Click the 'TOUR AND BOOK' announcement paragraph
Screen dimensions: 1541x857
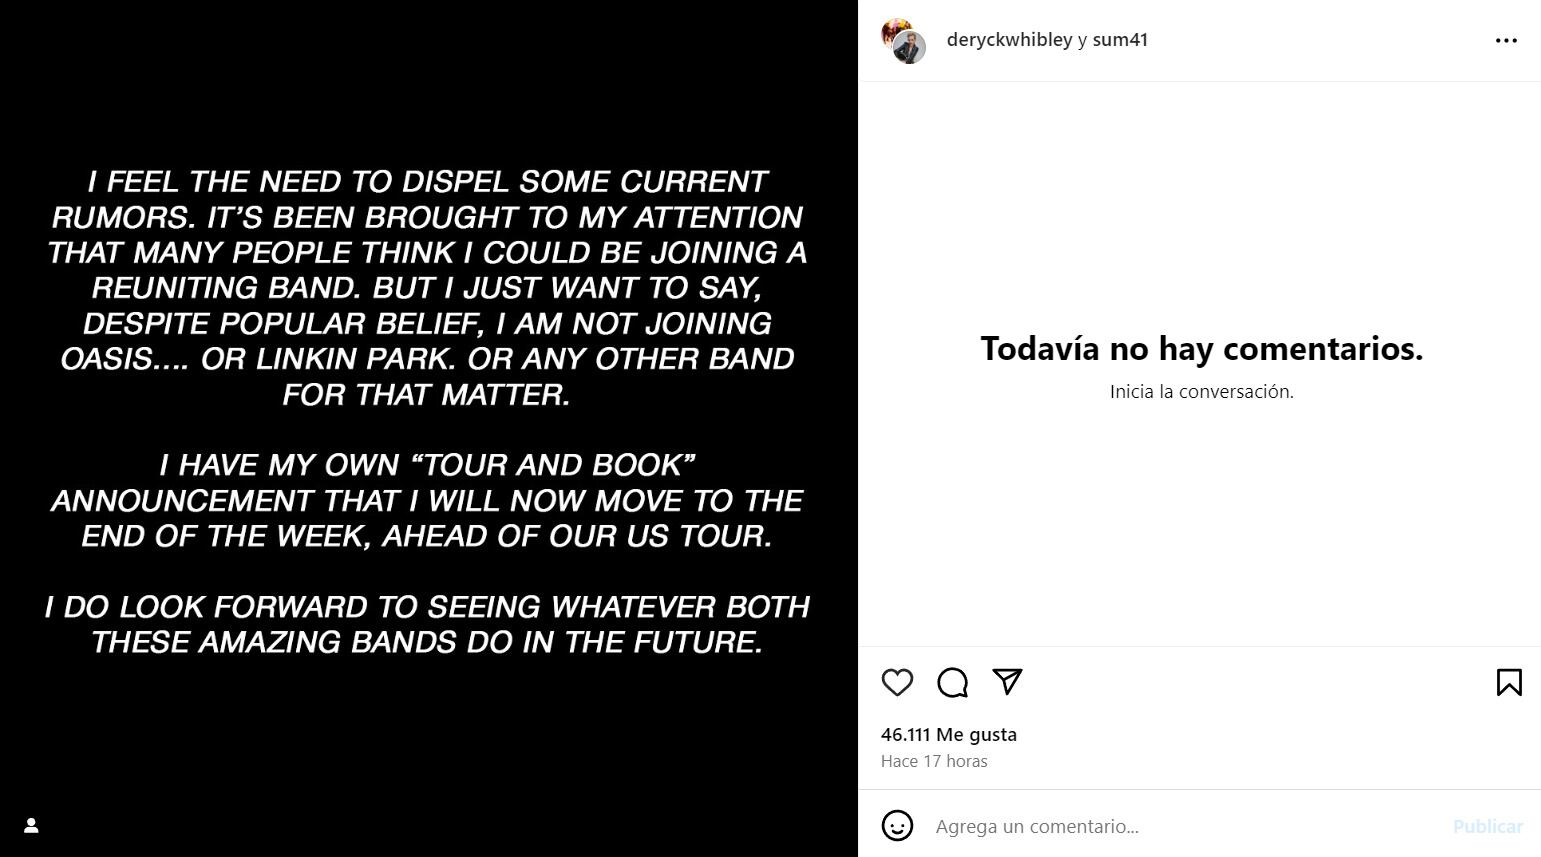tap(427, 500)
